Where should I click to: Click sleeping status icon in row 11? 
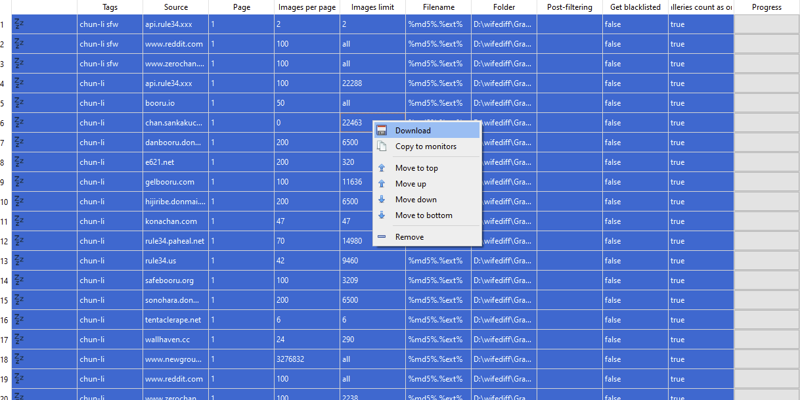pyautogui.click(x=19, y=221)
